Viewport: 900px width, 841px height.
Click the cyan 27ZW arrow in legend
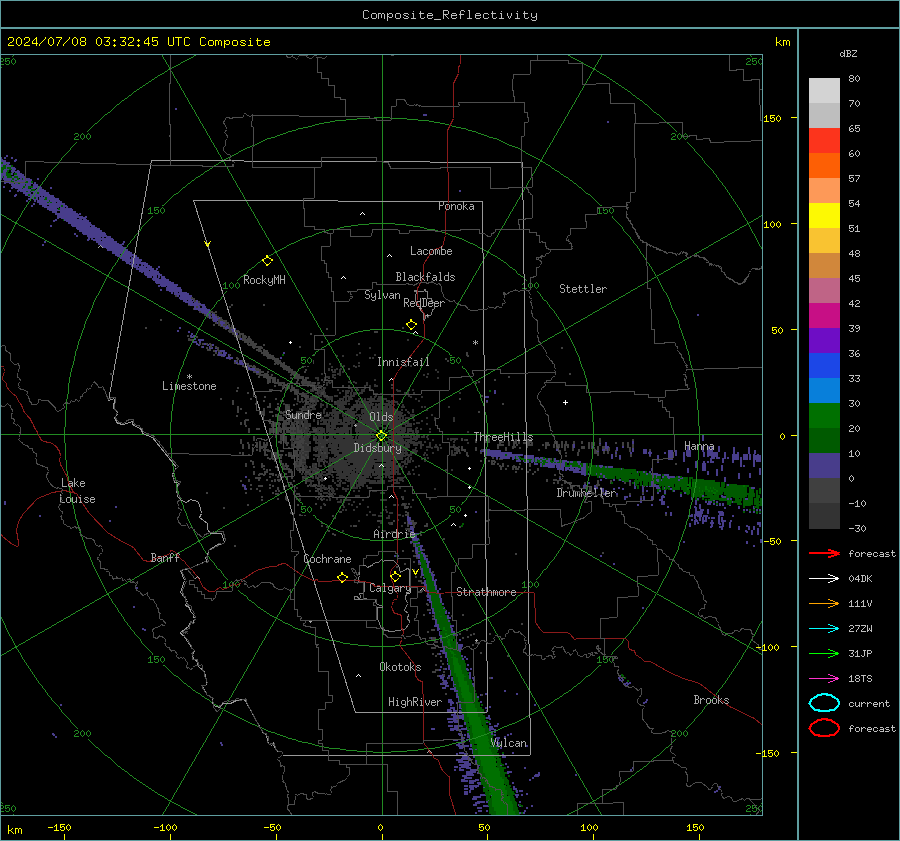coord(824,629)
